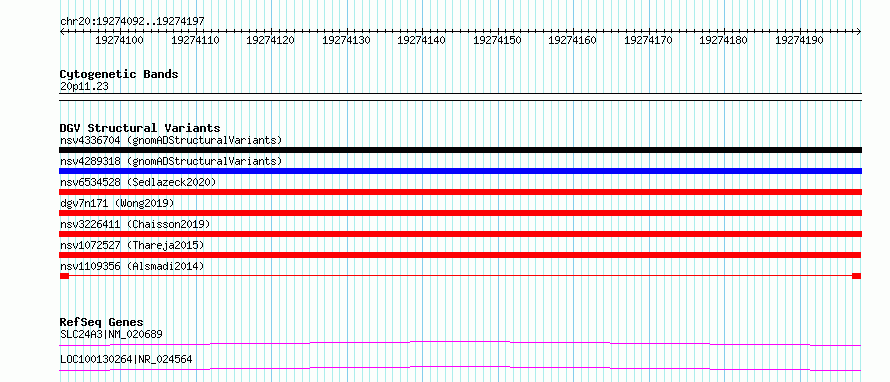Click ruler position 19274190
The width and height of the screenshot is (890, 382).
click(x=799, y=40)
